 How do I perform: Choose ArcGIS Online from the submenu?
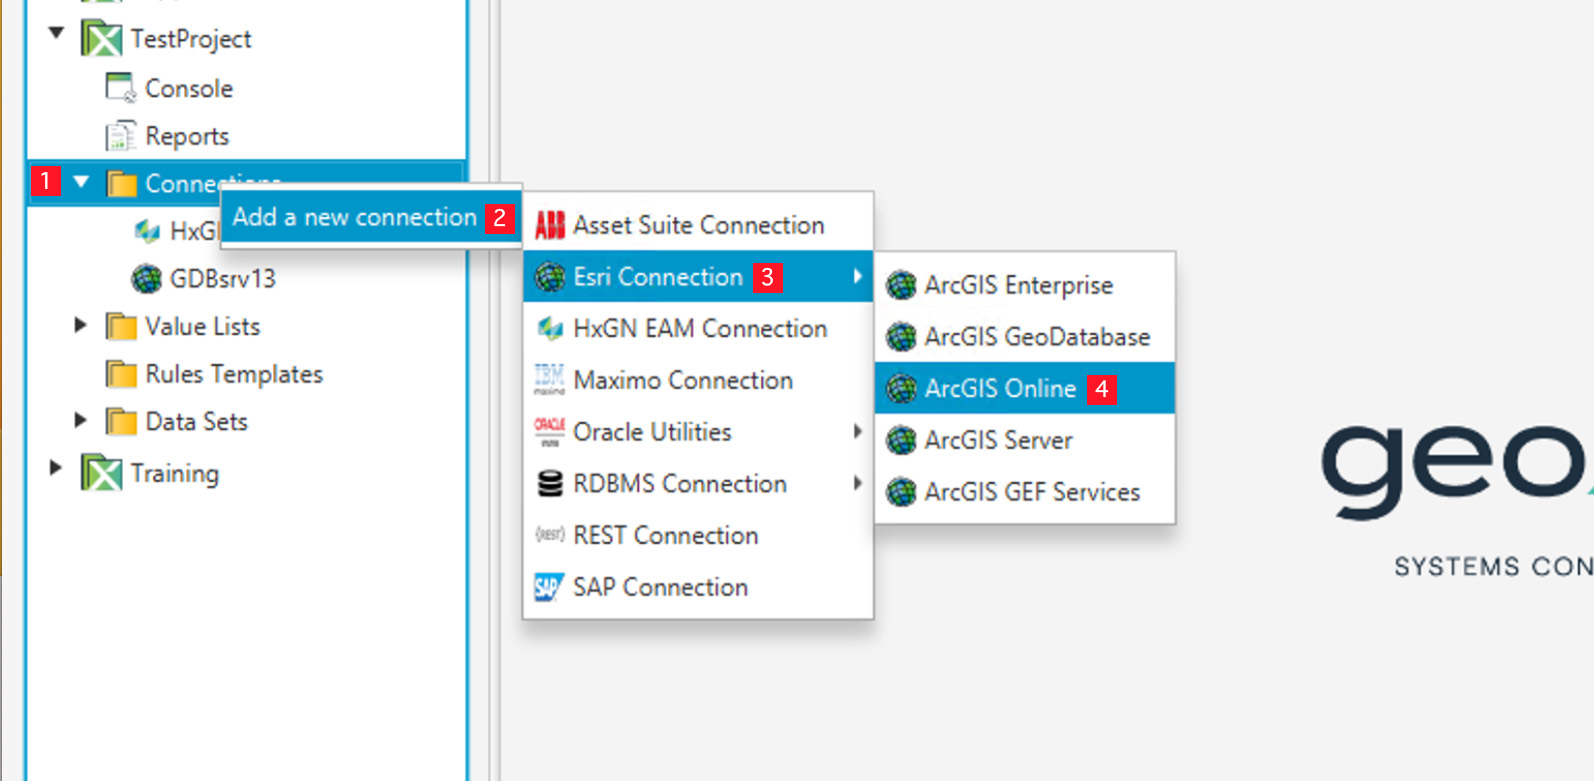coord(1025,388)
